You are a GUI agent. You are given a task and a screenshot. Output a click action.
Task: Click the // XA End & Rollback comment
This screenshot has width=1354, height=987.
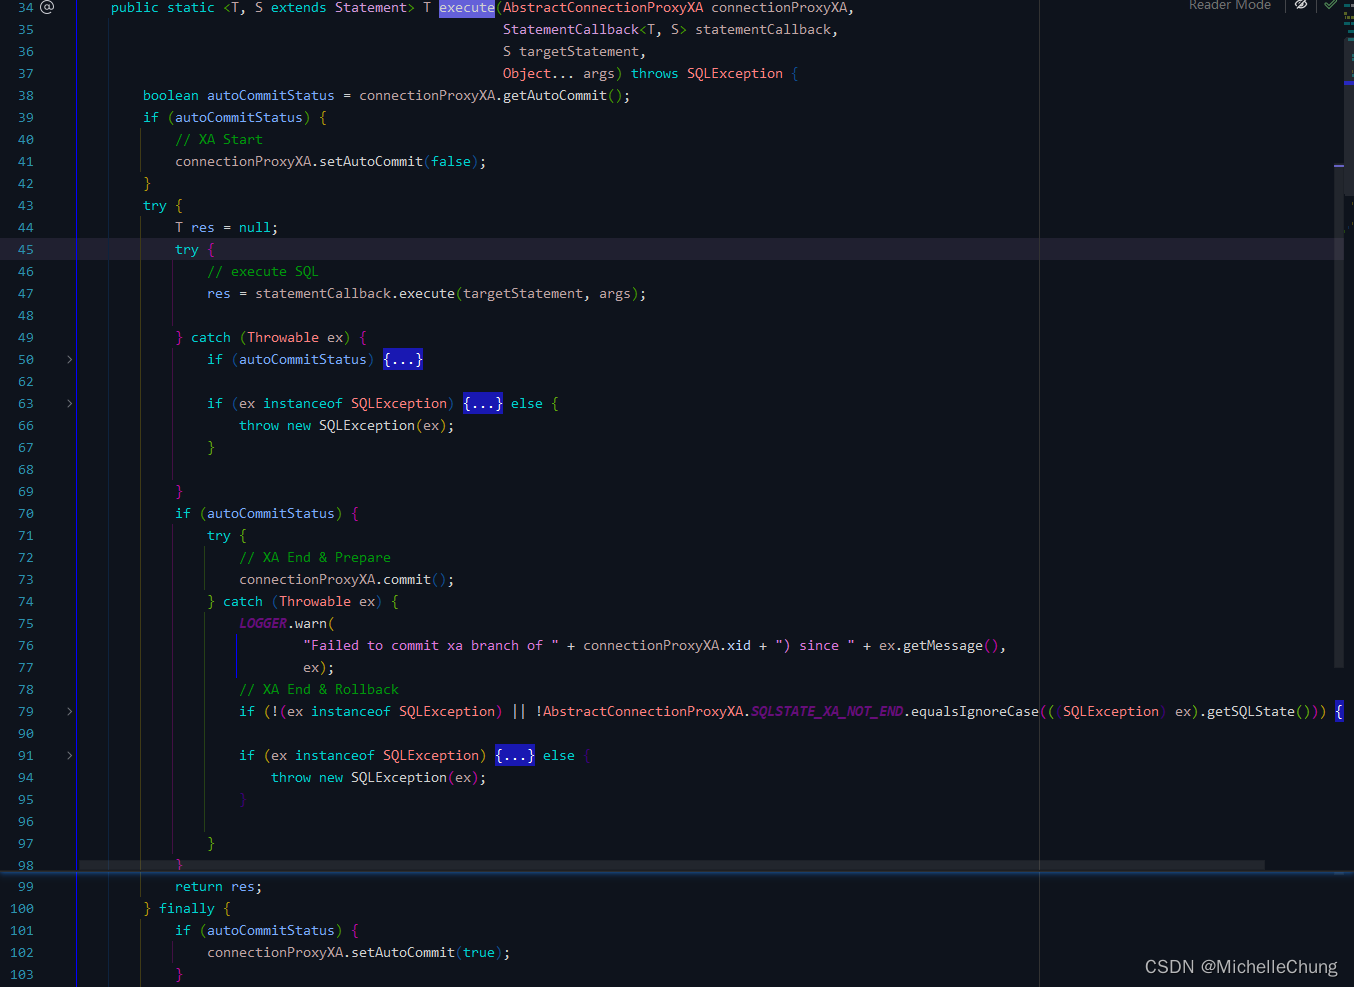tap(319, 689)
